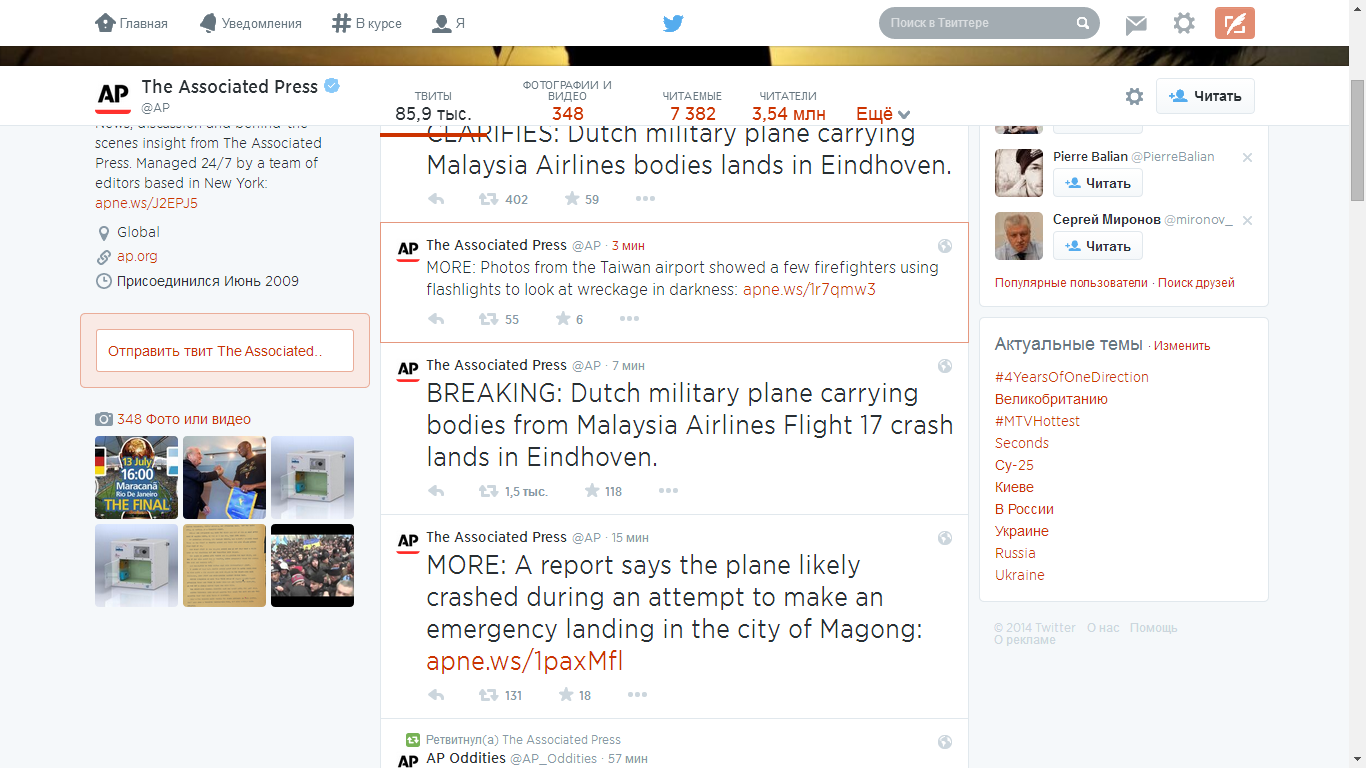Favorite the Magong emergency landing tweet
This screenshot has width=1366, height=768.
pos(566,695)
